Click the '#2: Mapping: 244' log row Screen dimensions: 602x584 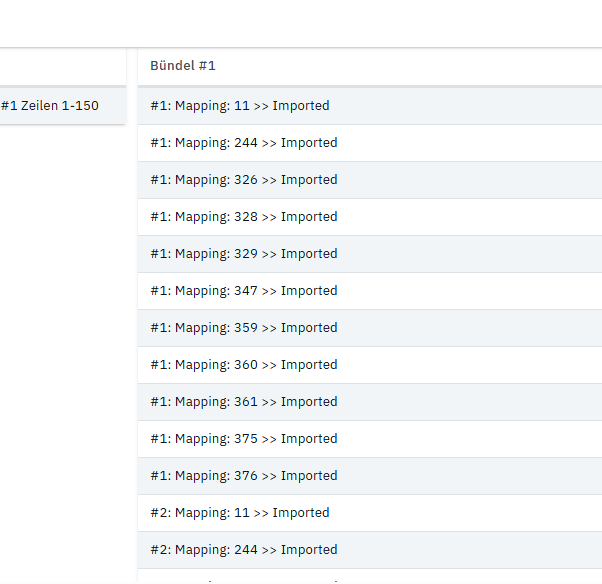[x=244, y=550]
